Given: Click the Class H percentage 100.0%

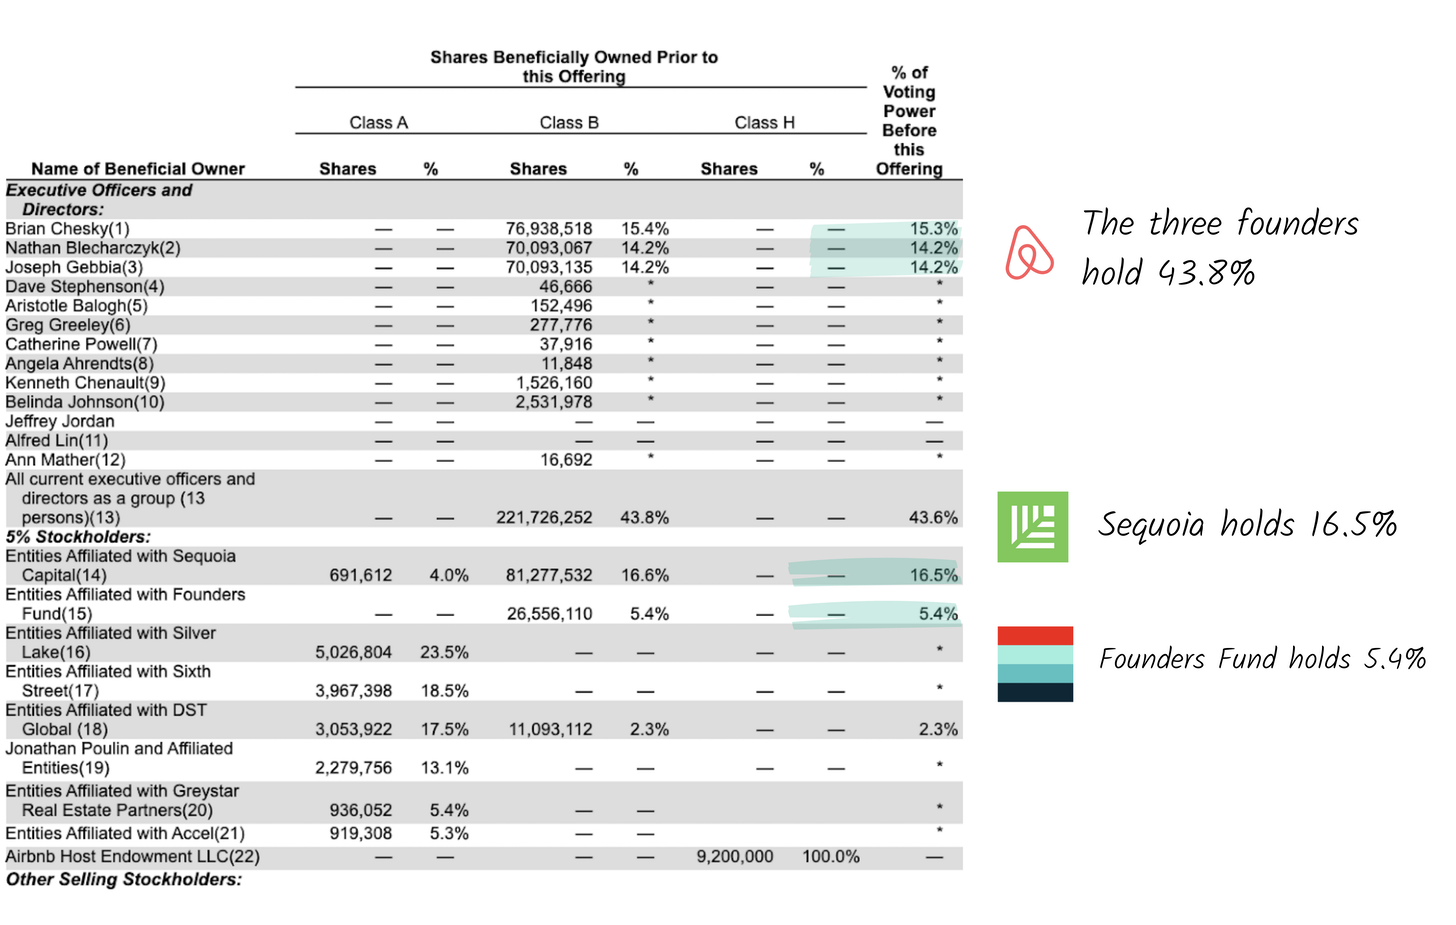Looking at the screenshot, I should click(x=831, y=857).
